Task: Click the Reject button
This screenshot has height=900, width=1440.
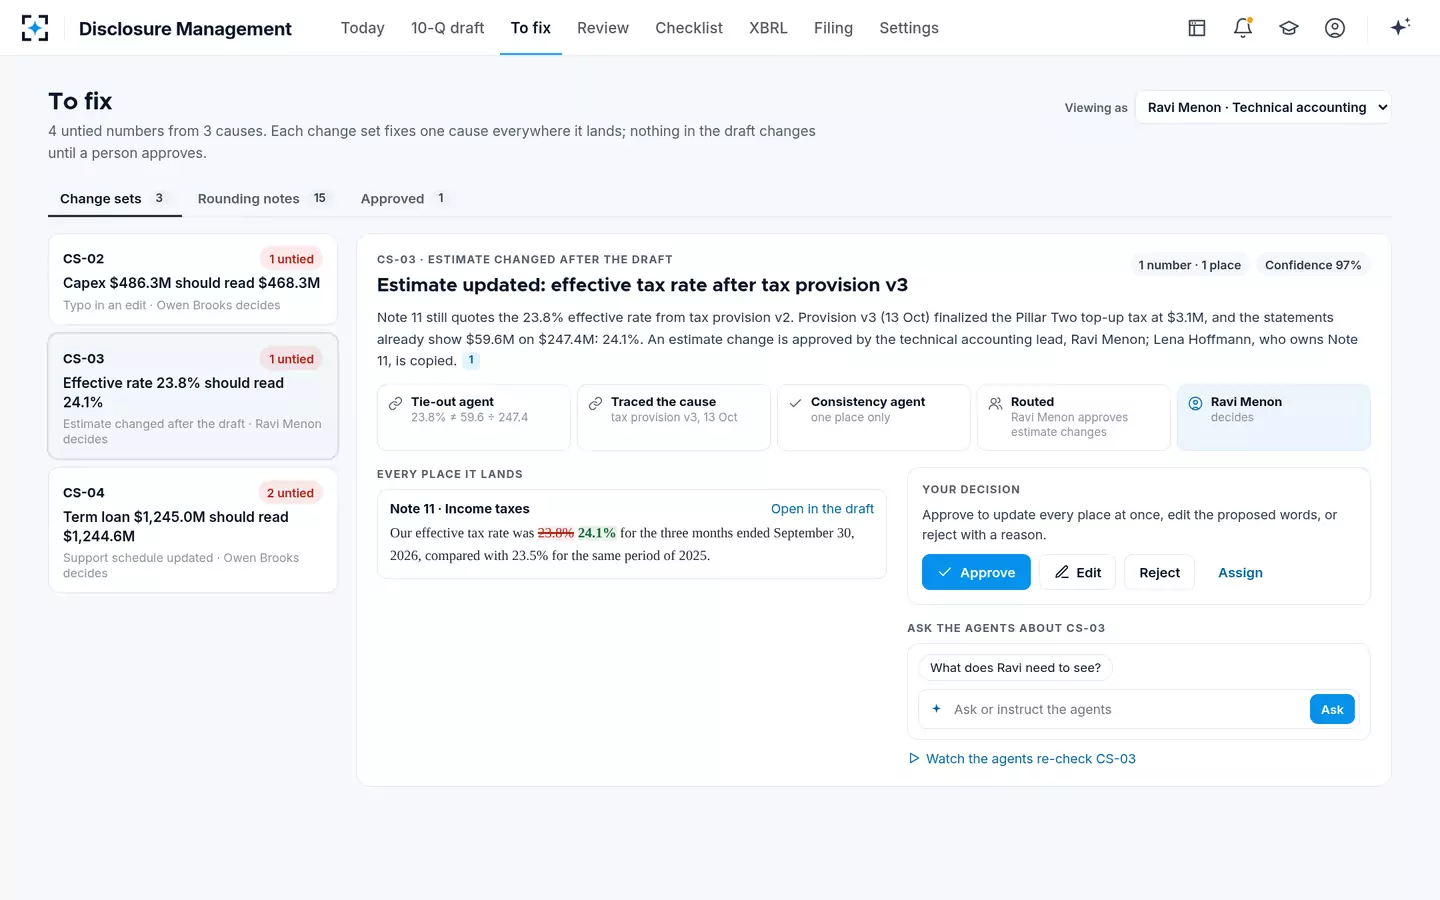Action: point(1159,572)
